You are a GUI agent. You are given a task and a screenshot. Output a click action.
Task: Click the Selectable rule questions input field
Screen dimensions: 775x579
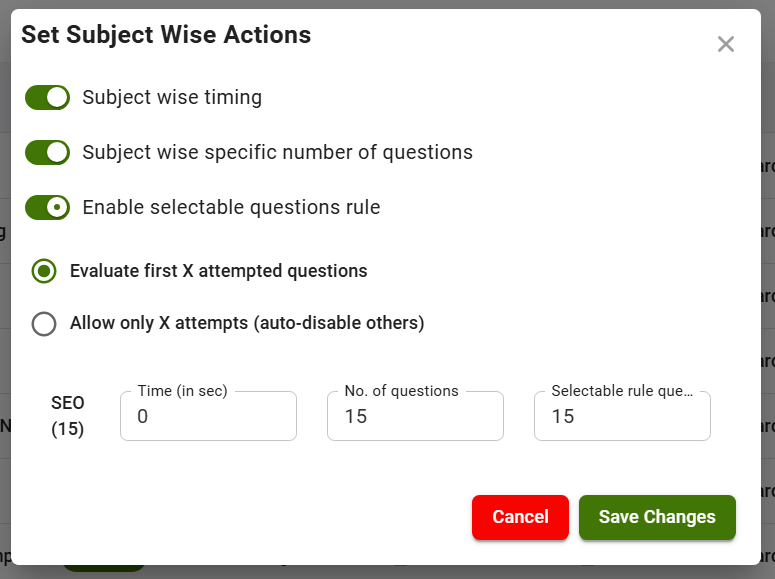622,417
